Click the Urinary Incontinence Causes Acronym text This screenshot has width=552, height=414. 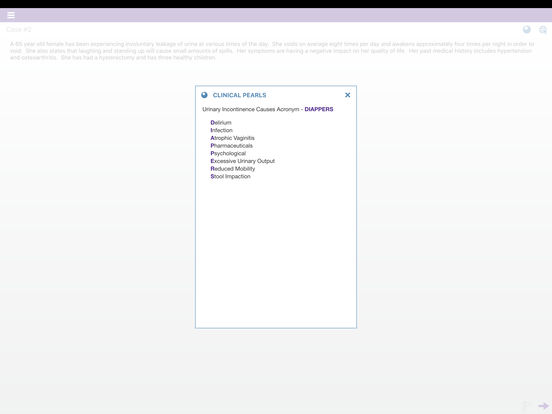click(x=251, y=109)
